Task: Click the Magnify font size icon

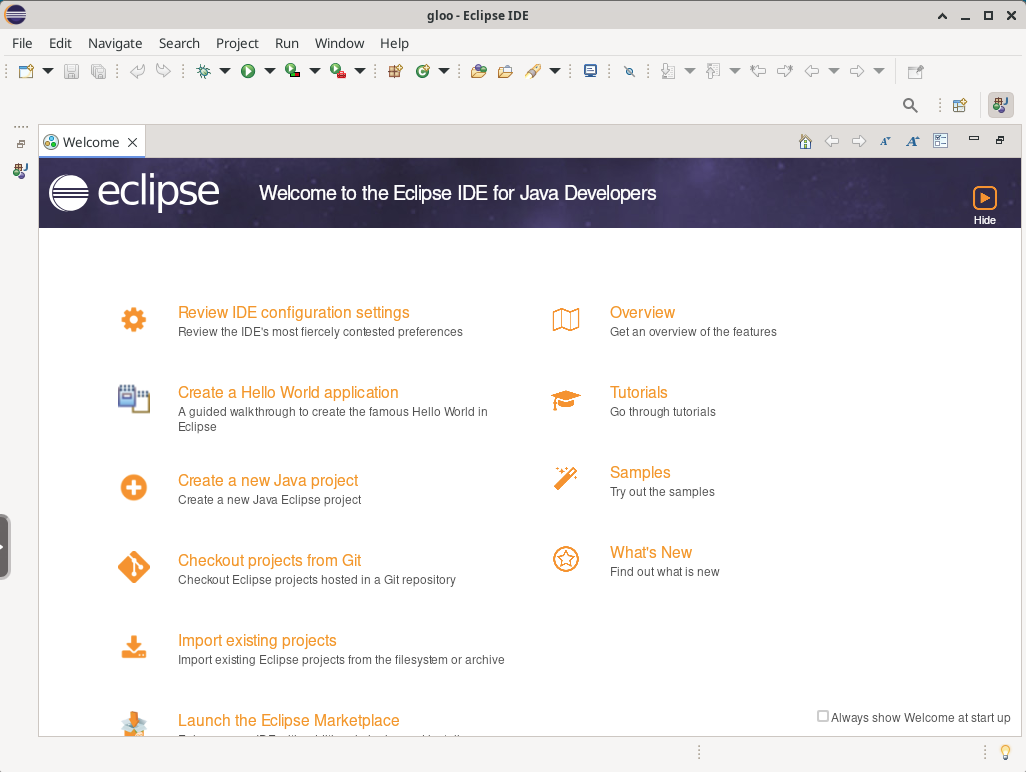Action: [x=913, y=141]
